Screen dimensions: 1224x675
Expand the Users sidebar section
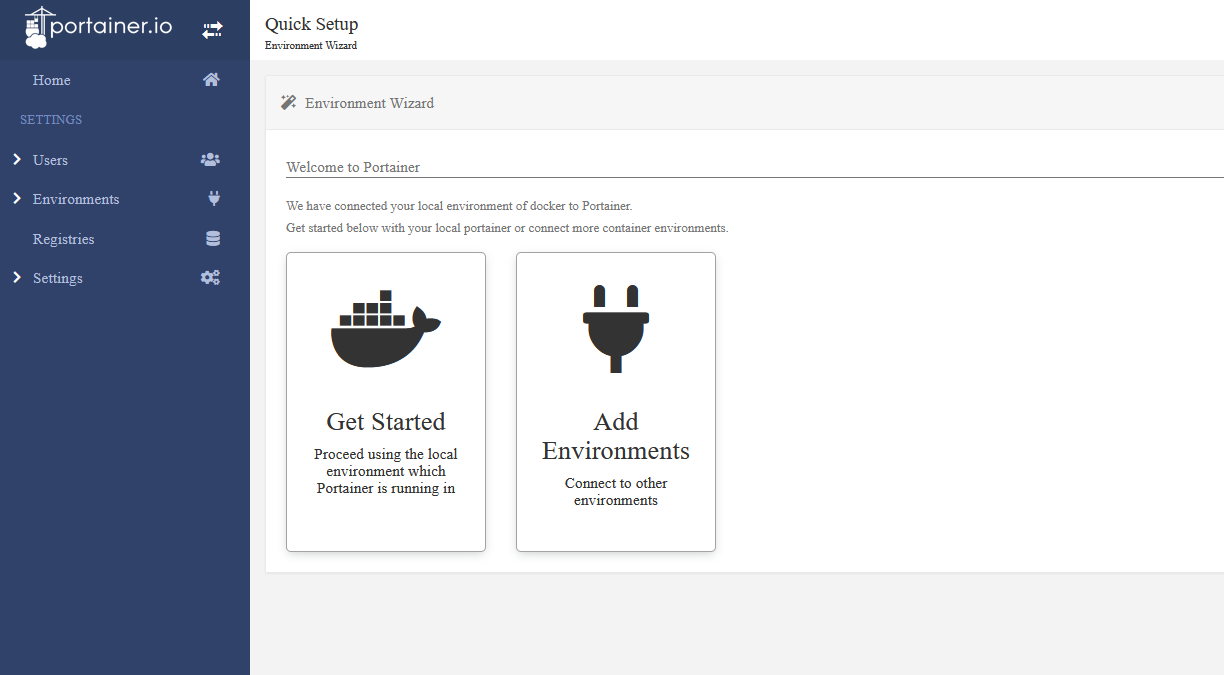pos(17,159)
